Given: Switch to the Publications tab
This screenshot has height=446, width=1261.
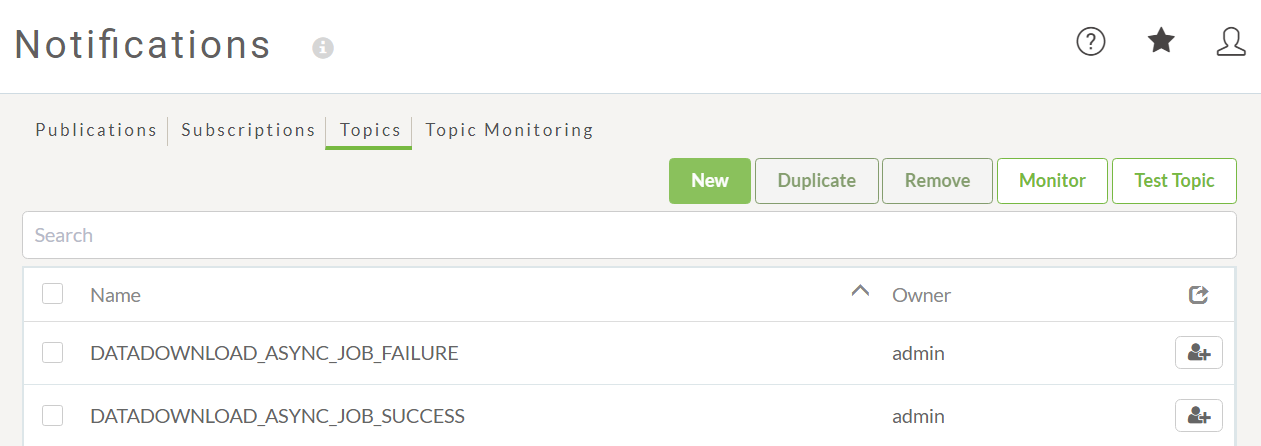Looking at the screenshot, I should coord(96,130).
